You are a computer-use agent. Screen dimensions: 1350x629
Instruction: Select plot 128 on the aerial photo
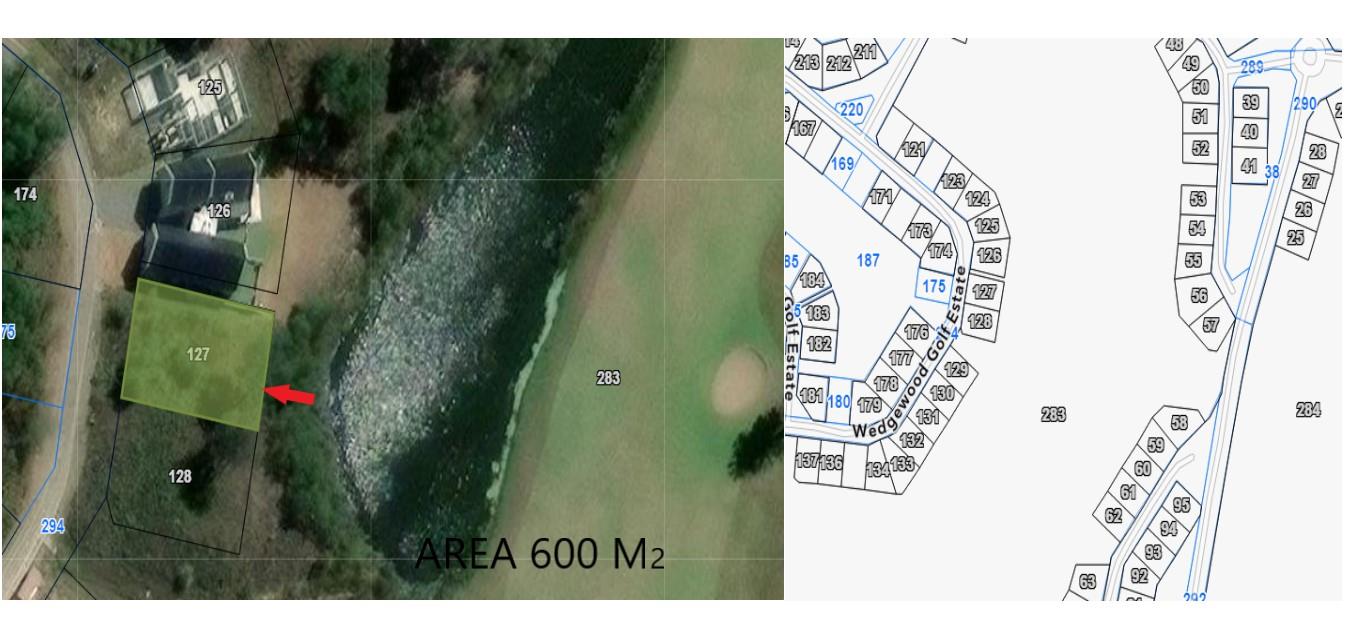click(x=180, y=476)
